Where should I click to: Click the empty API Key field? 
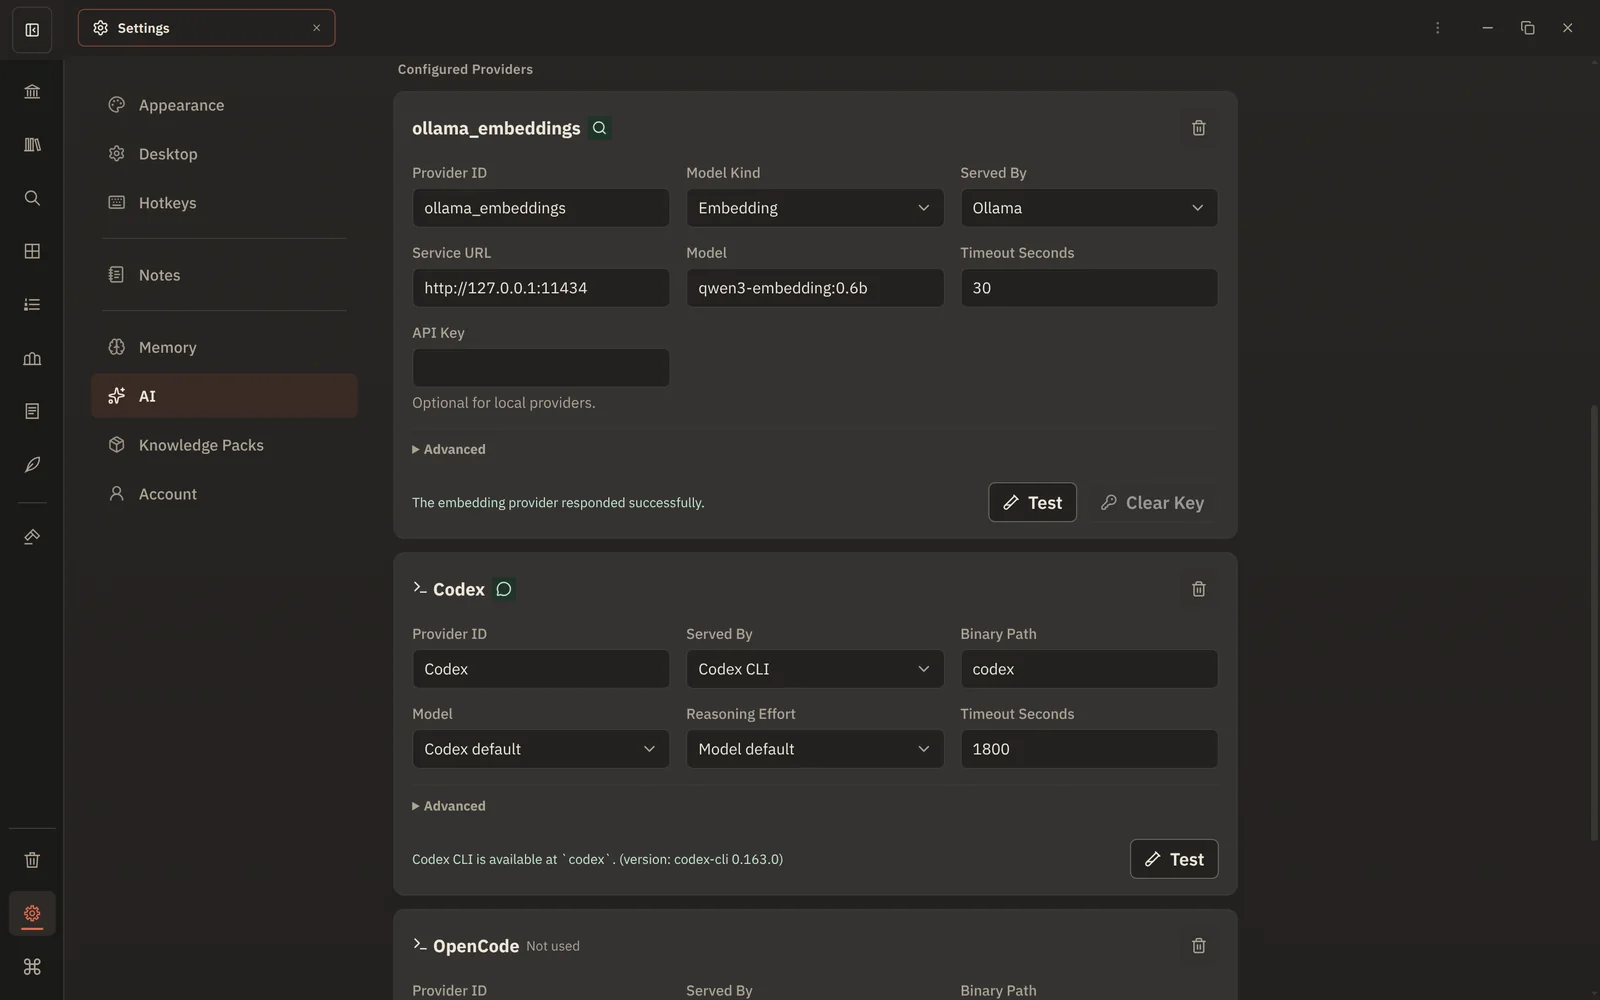540,368
